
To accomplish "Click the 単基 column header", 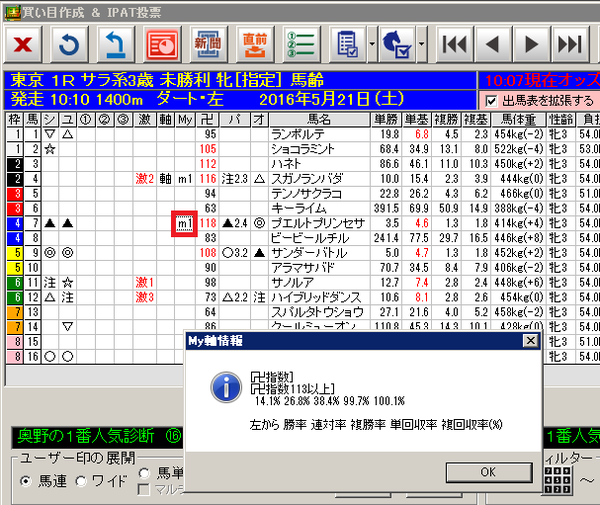I will click(x=416, y=119).
